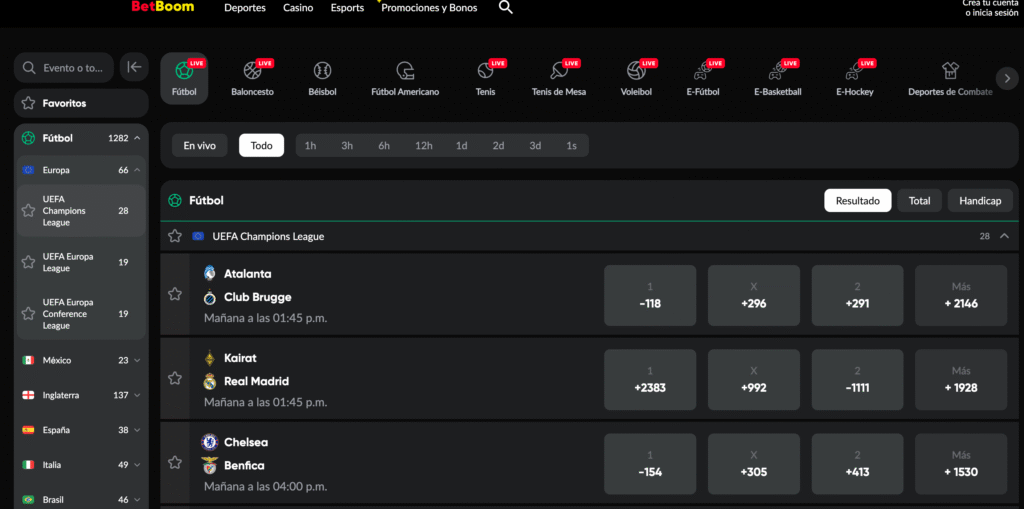Switch to Handicap market tab
The width and height of the screenshot is (1024, 509).
pyautogui.click(x=980, y=201)
